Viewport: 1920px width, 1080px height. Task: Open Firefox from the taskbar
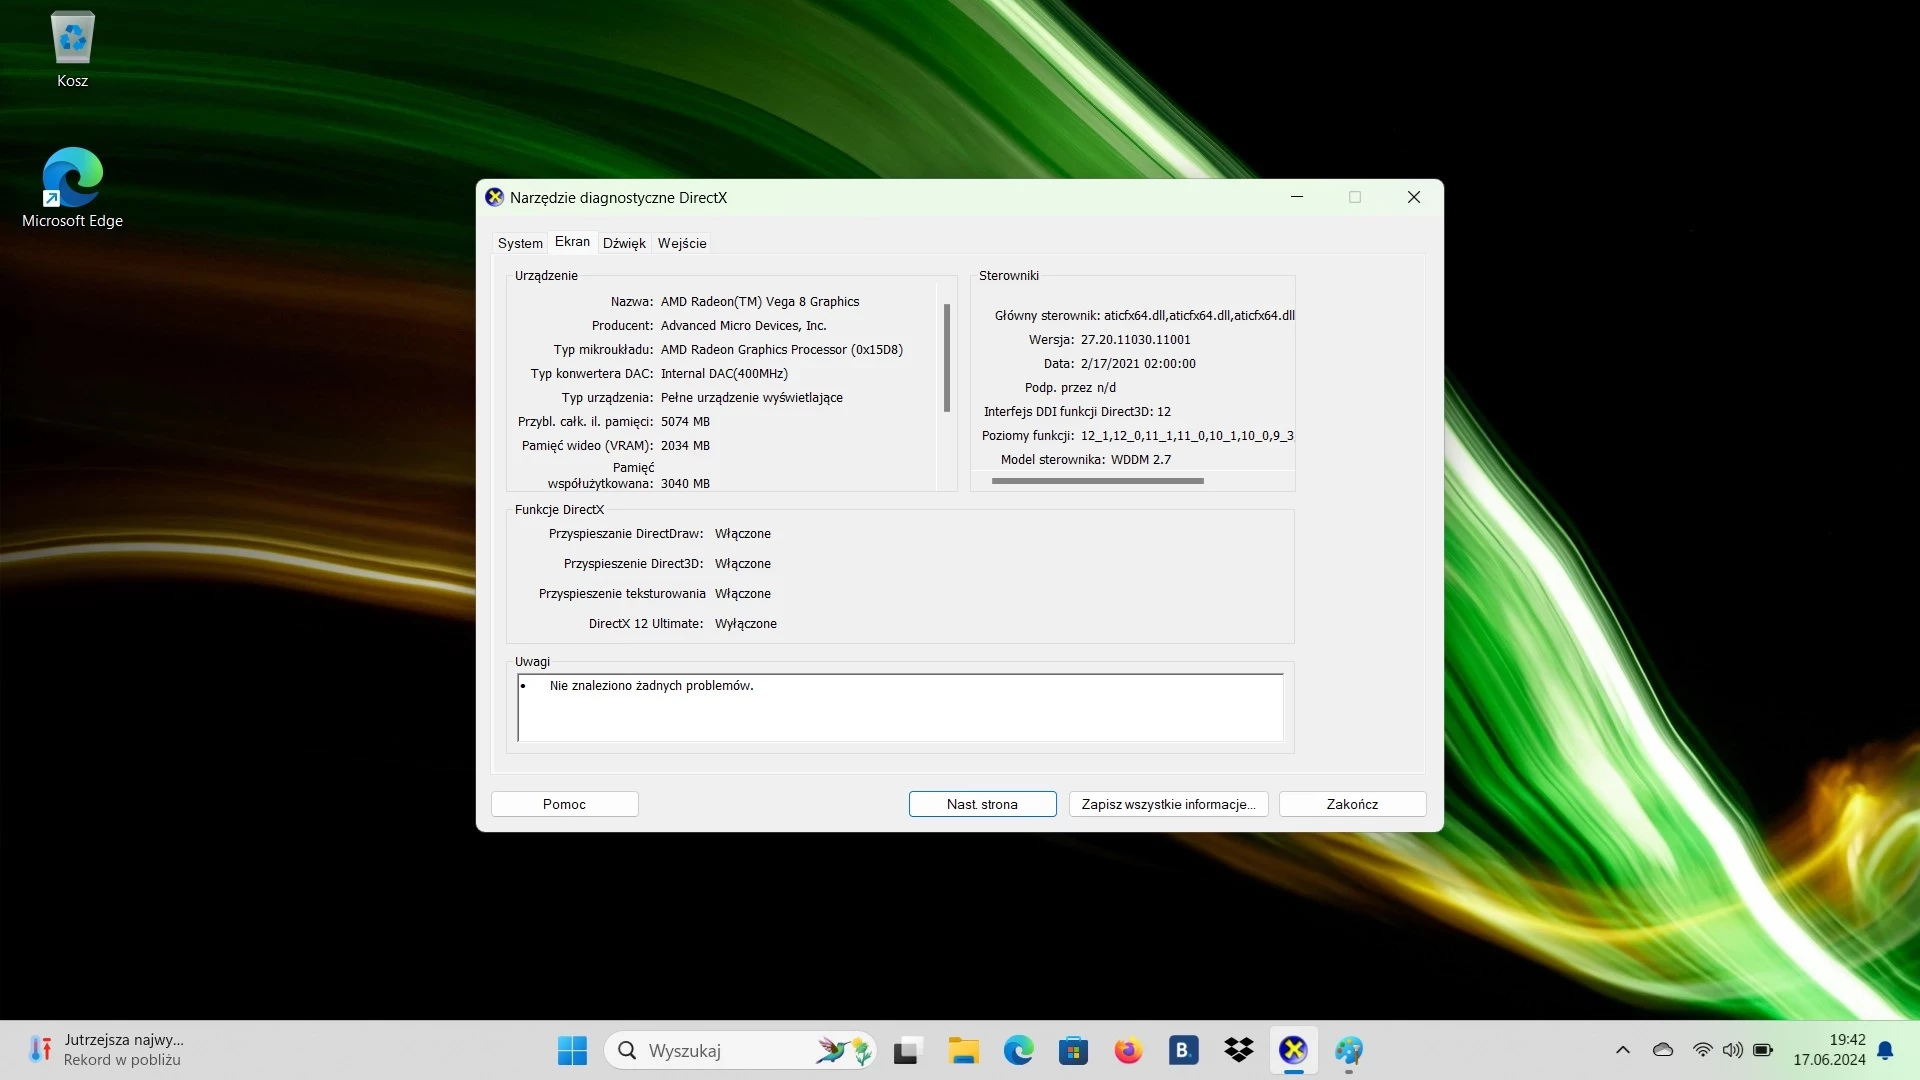tap(1128, 1051)
